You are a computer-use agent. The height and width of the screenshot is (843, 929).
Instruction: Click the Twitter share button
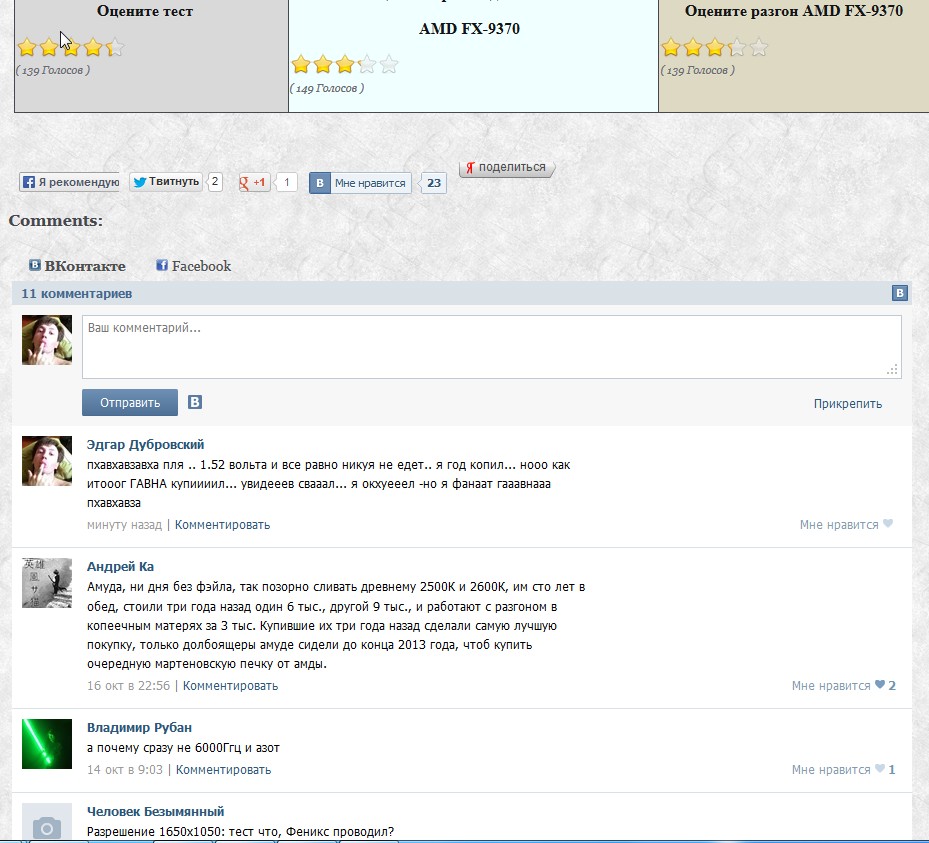[x=166, y=182]
